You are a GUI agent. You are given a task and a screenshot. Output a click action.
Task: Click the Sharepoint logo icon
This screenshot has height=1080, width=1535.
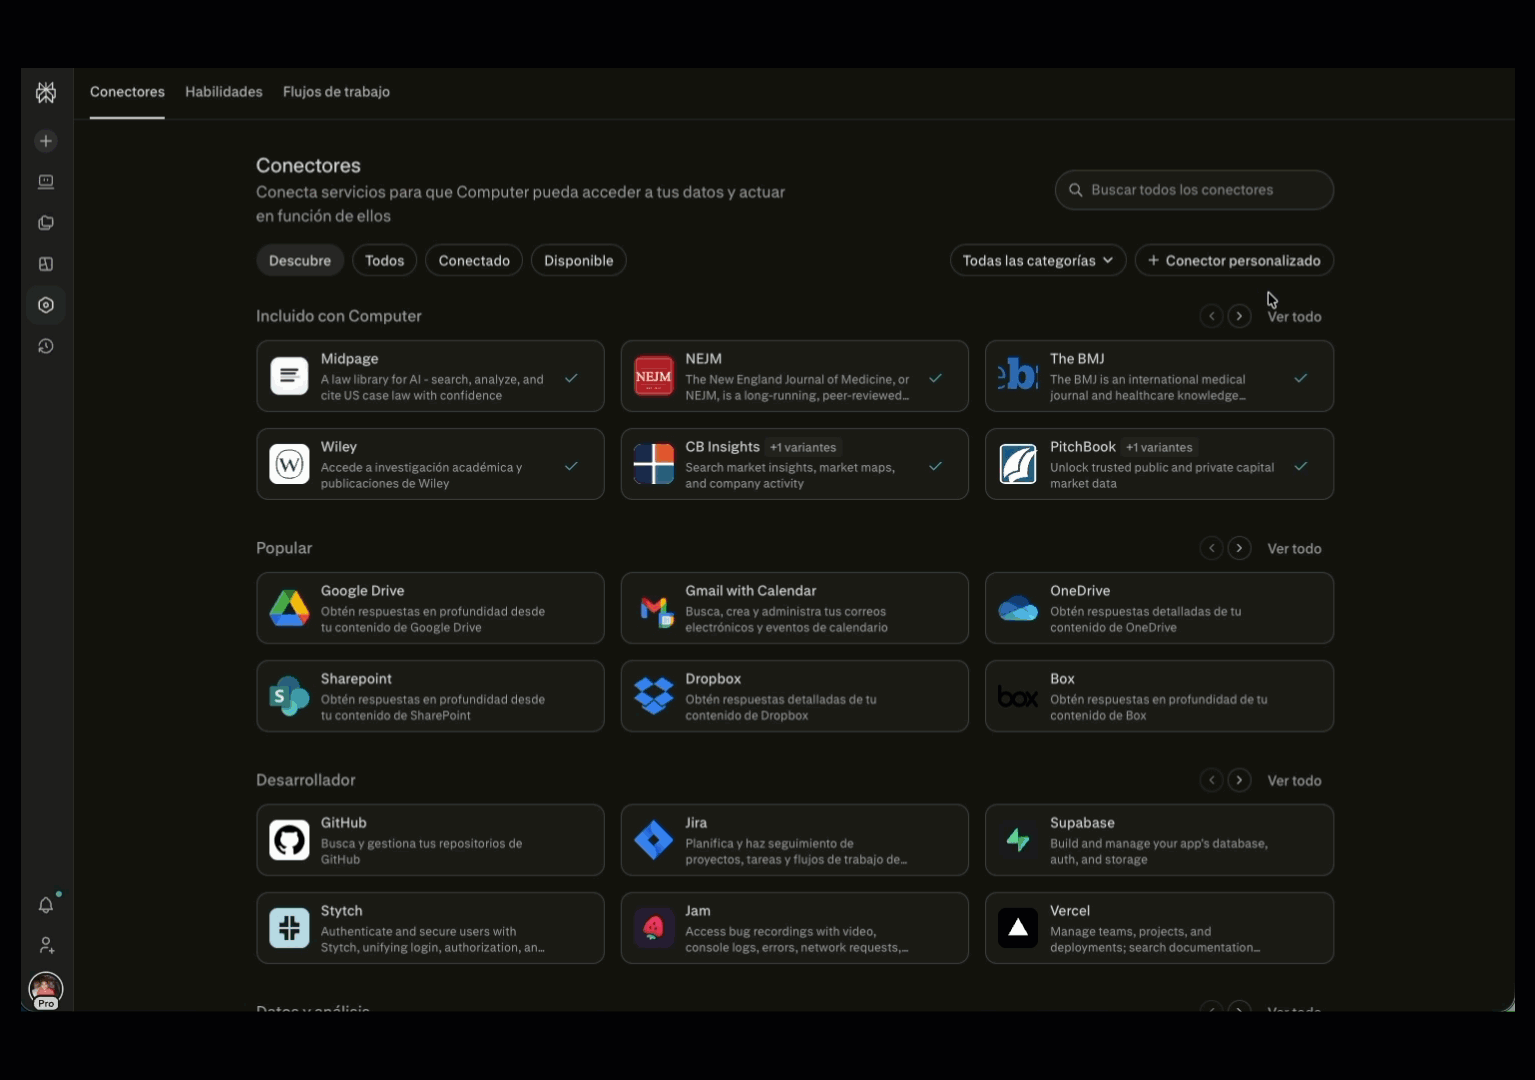pos(289,696)
